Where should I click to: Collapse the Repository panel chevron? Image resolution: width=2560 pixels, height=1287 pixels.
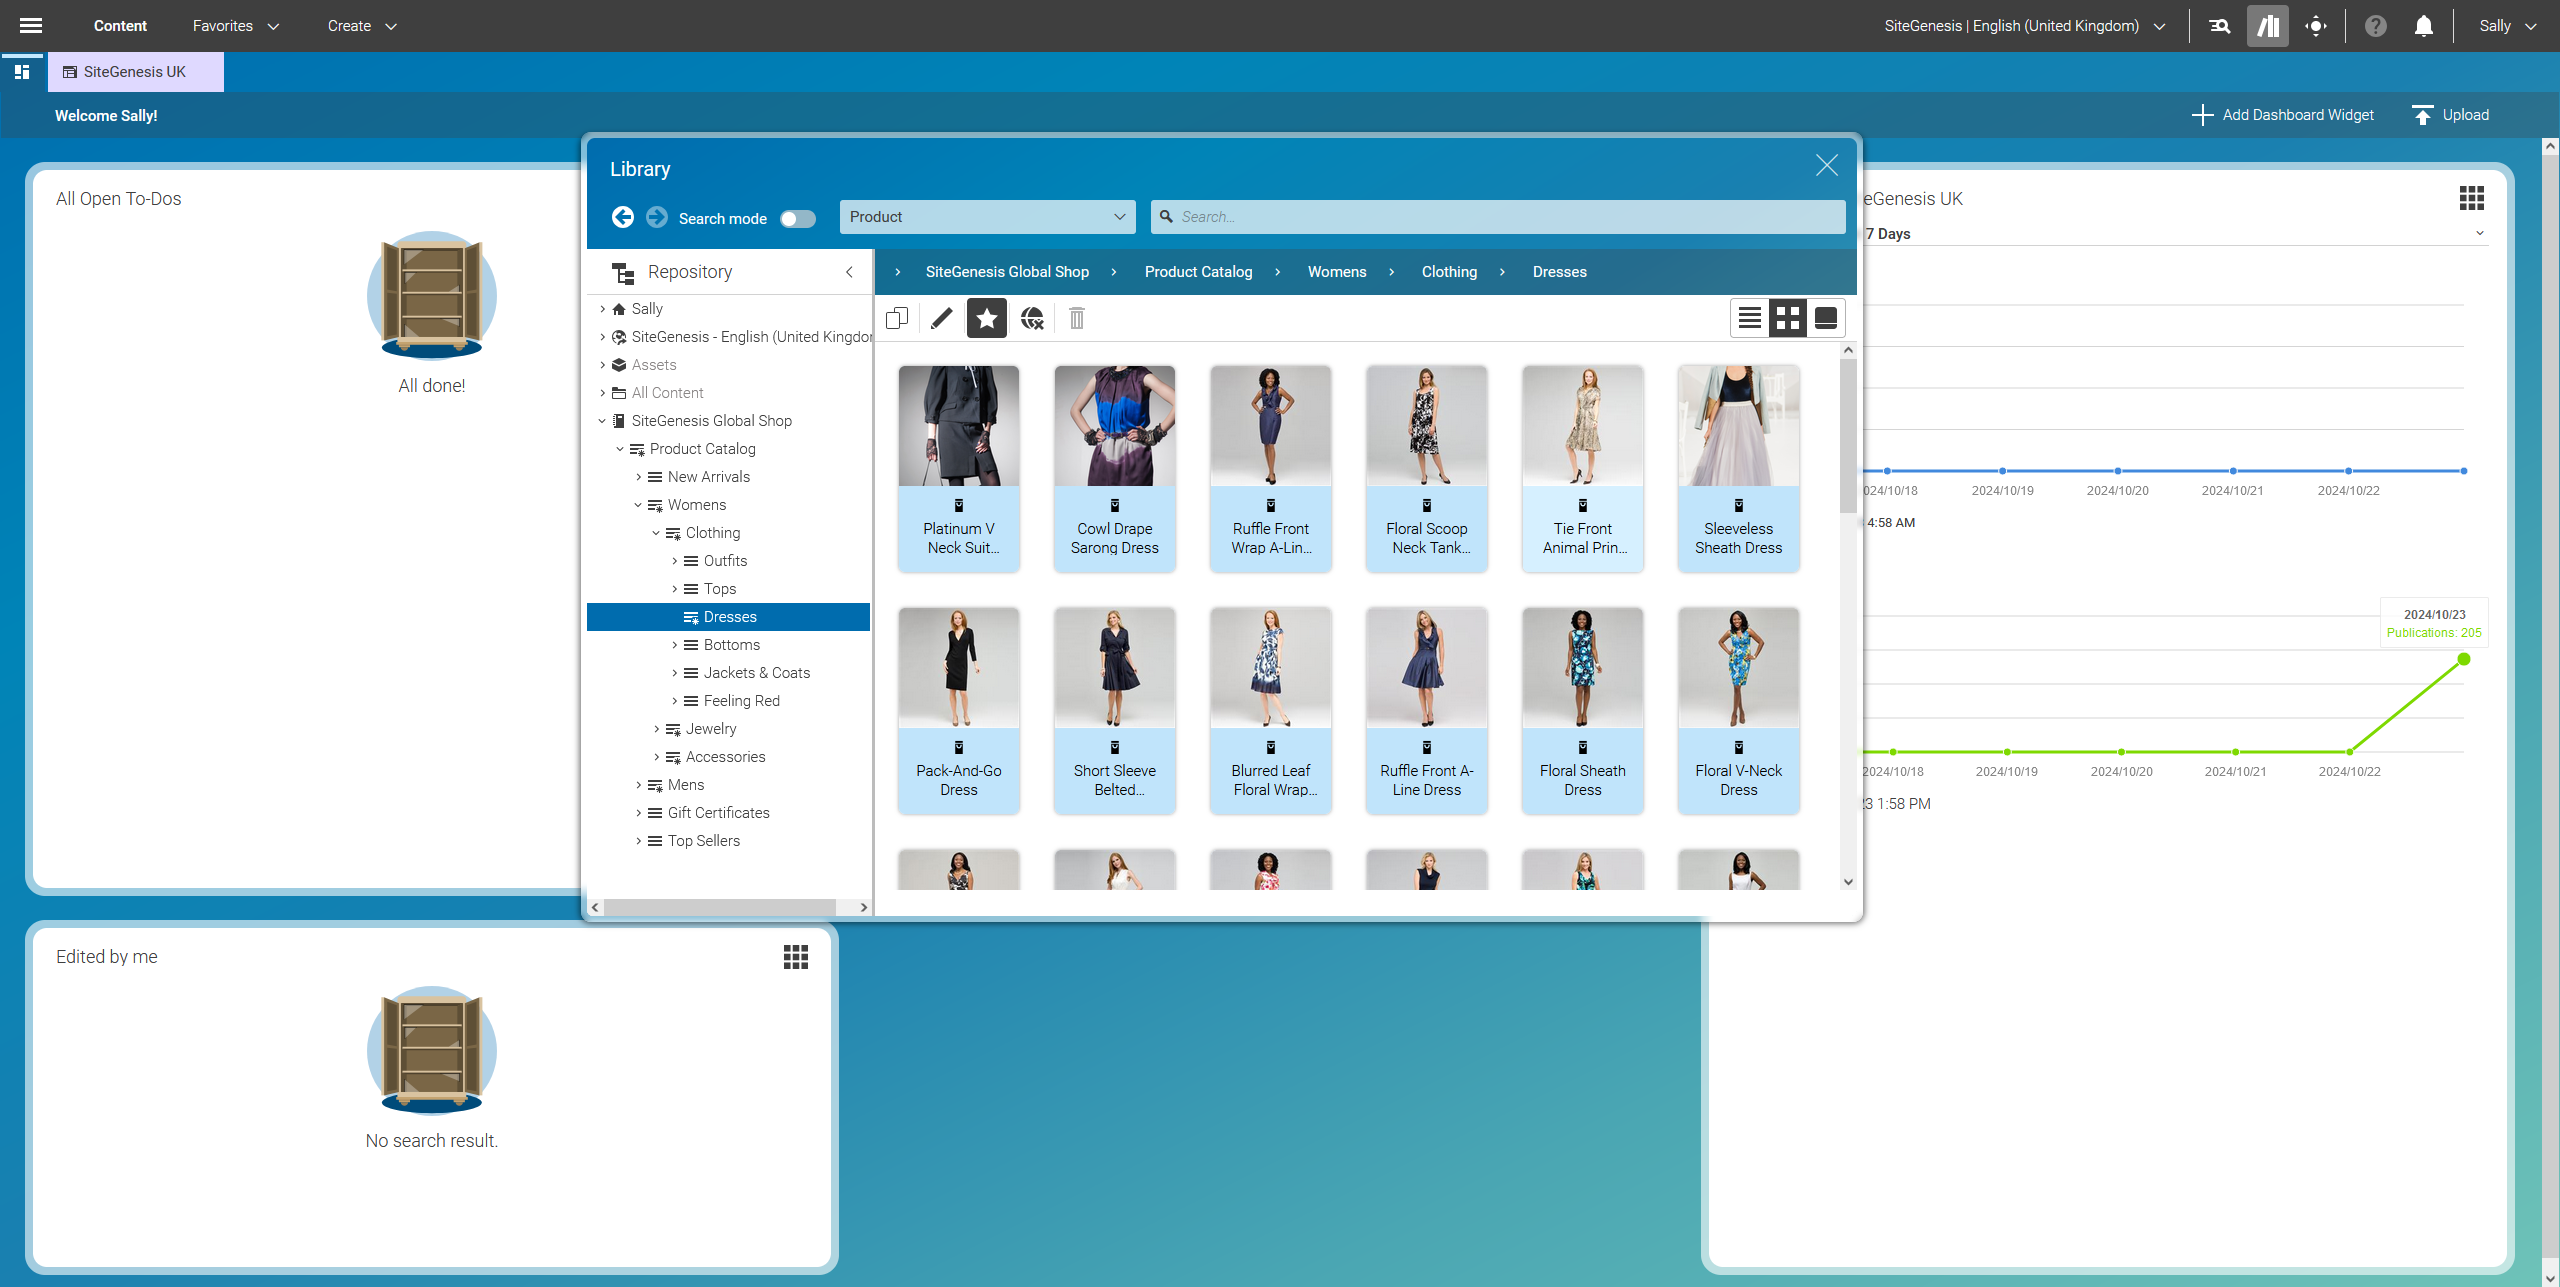tap(849, 272)
